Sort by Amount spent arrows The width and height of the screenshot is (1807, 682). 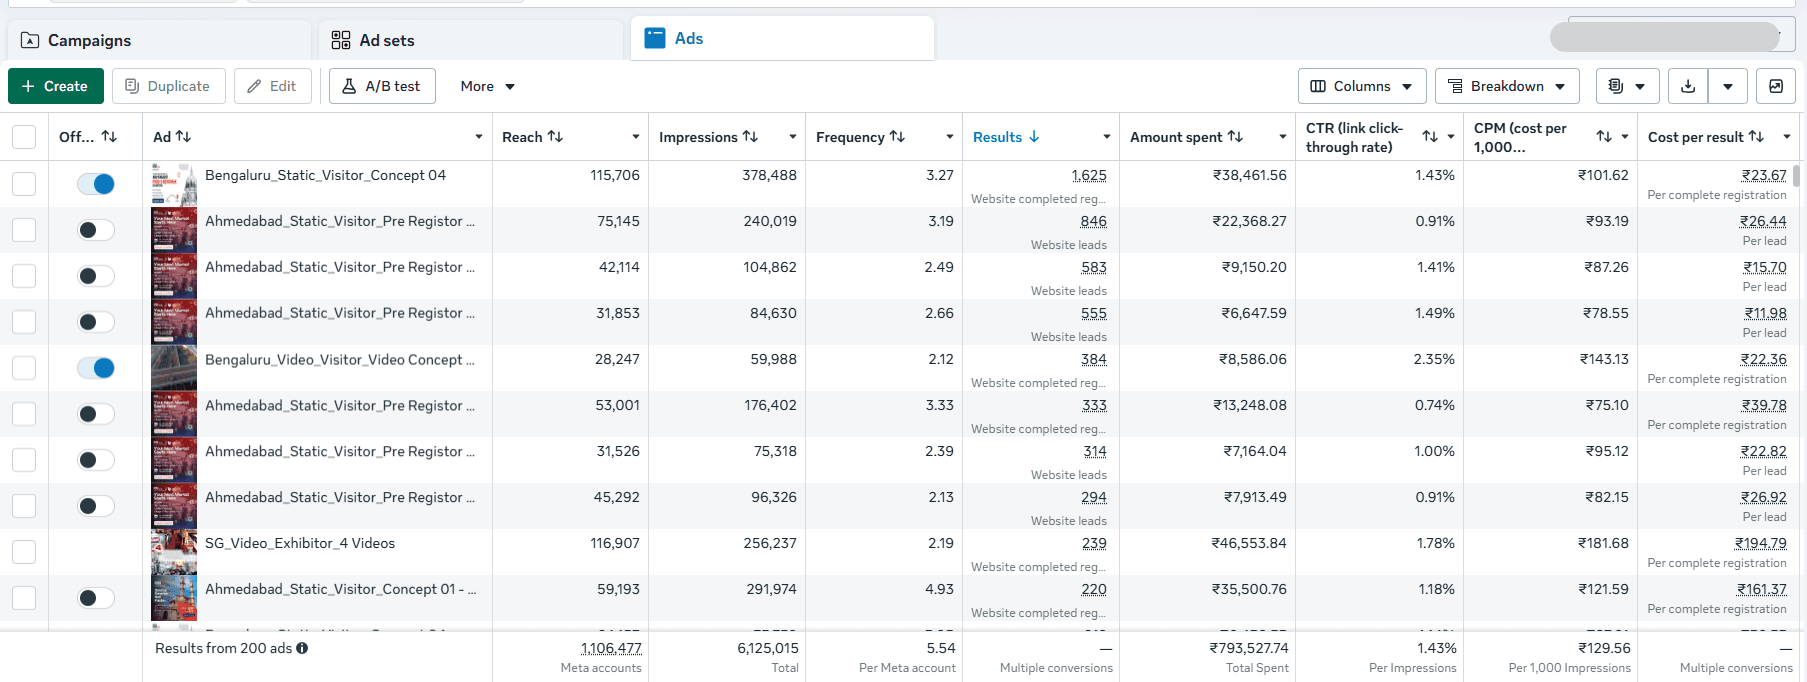pyautogui.click(x=1235, y=136)
